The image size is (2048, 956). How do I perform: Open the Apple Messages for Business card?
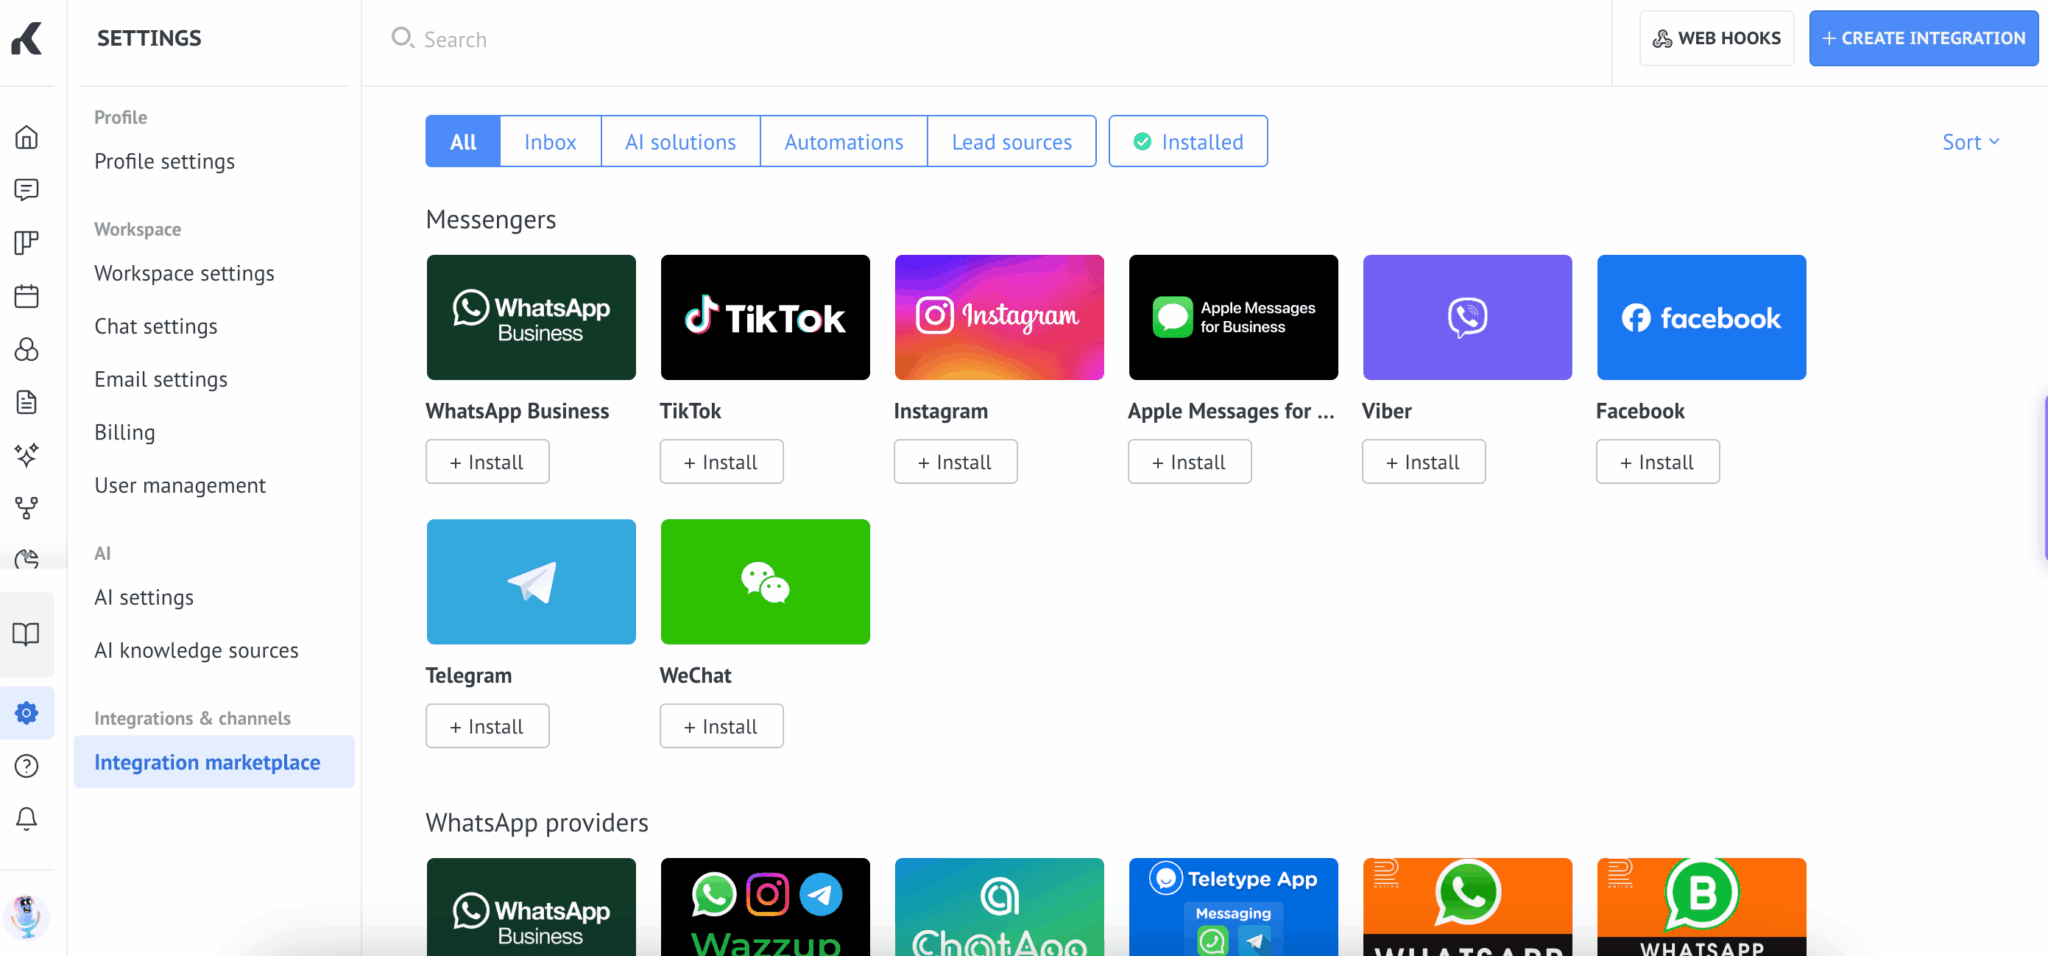[1233, 317]
